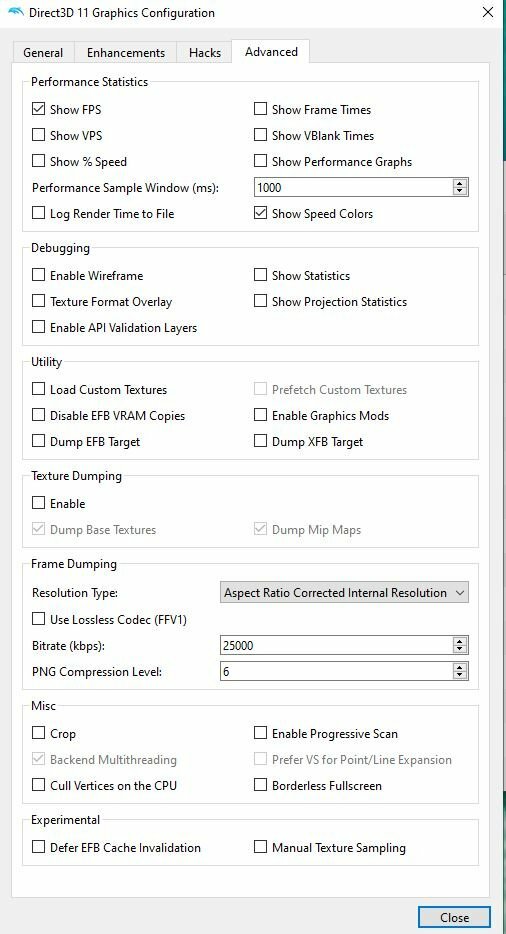Click the Close button
The height and width of the screenshot is (934, 506).
point(454,917)
